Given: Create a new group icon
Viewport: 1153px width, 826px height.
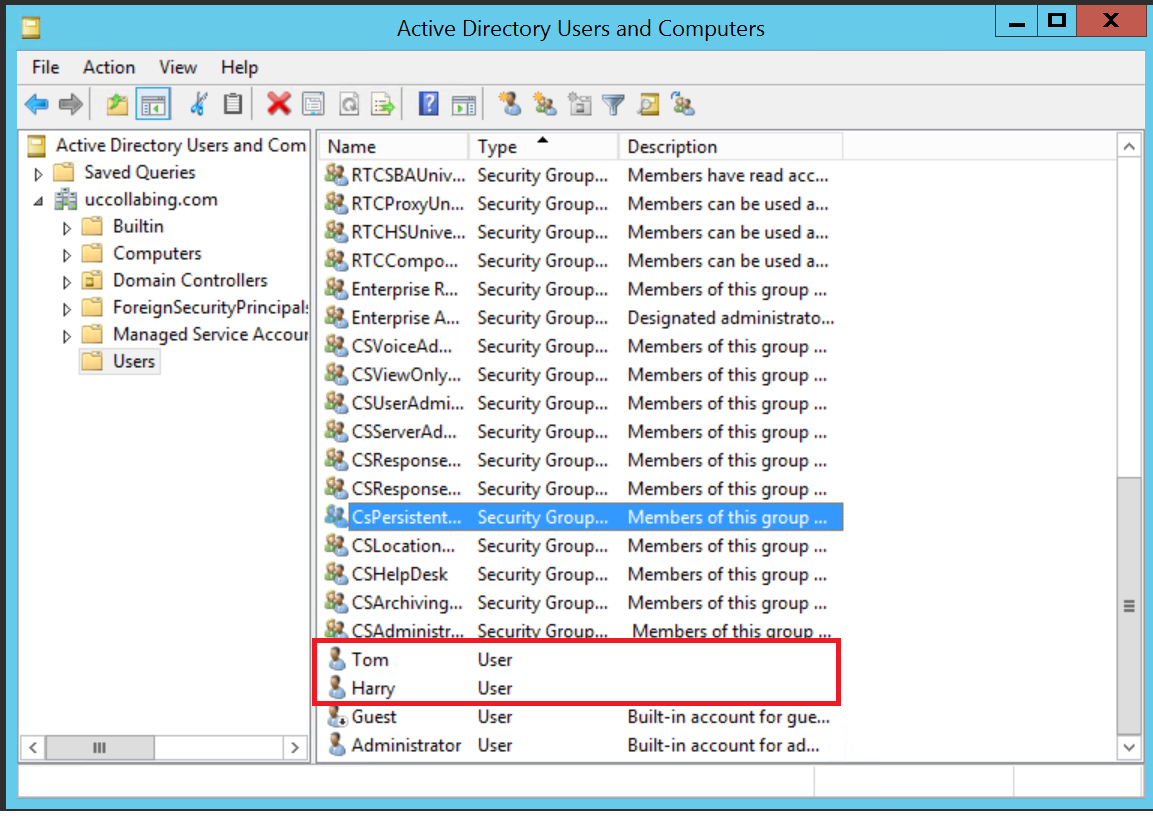Looking at the screenshot, I should click(x=544, y=104).
